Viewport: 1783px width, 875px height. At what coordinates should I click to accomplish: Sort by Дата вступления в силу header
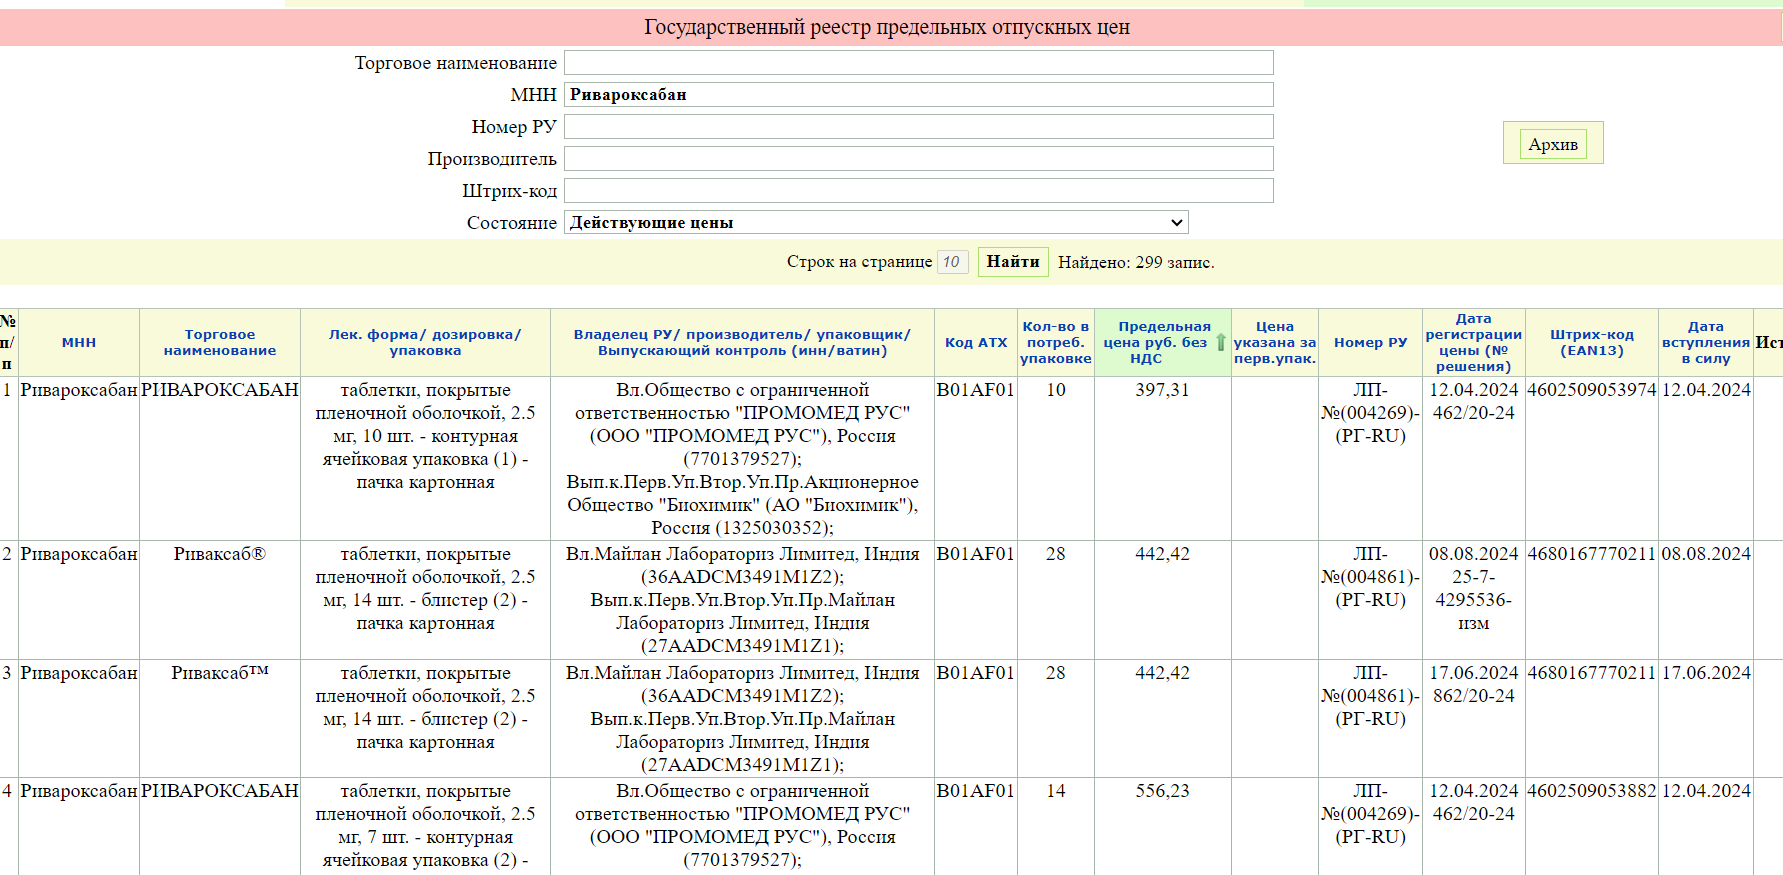point(1705,342)
